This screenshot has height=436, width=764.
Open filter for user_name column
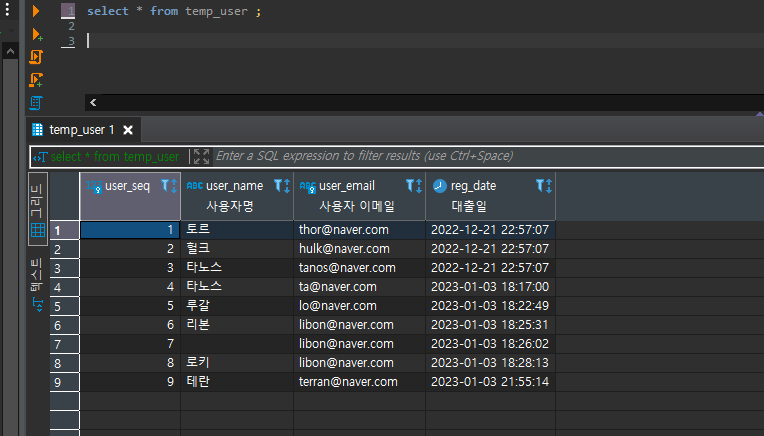point(278,185)
